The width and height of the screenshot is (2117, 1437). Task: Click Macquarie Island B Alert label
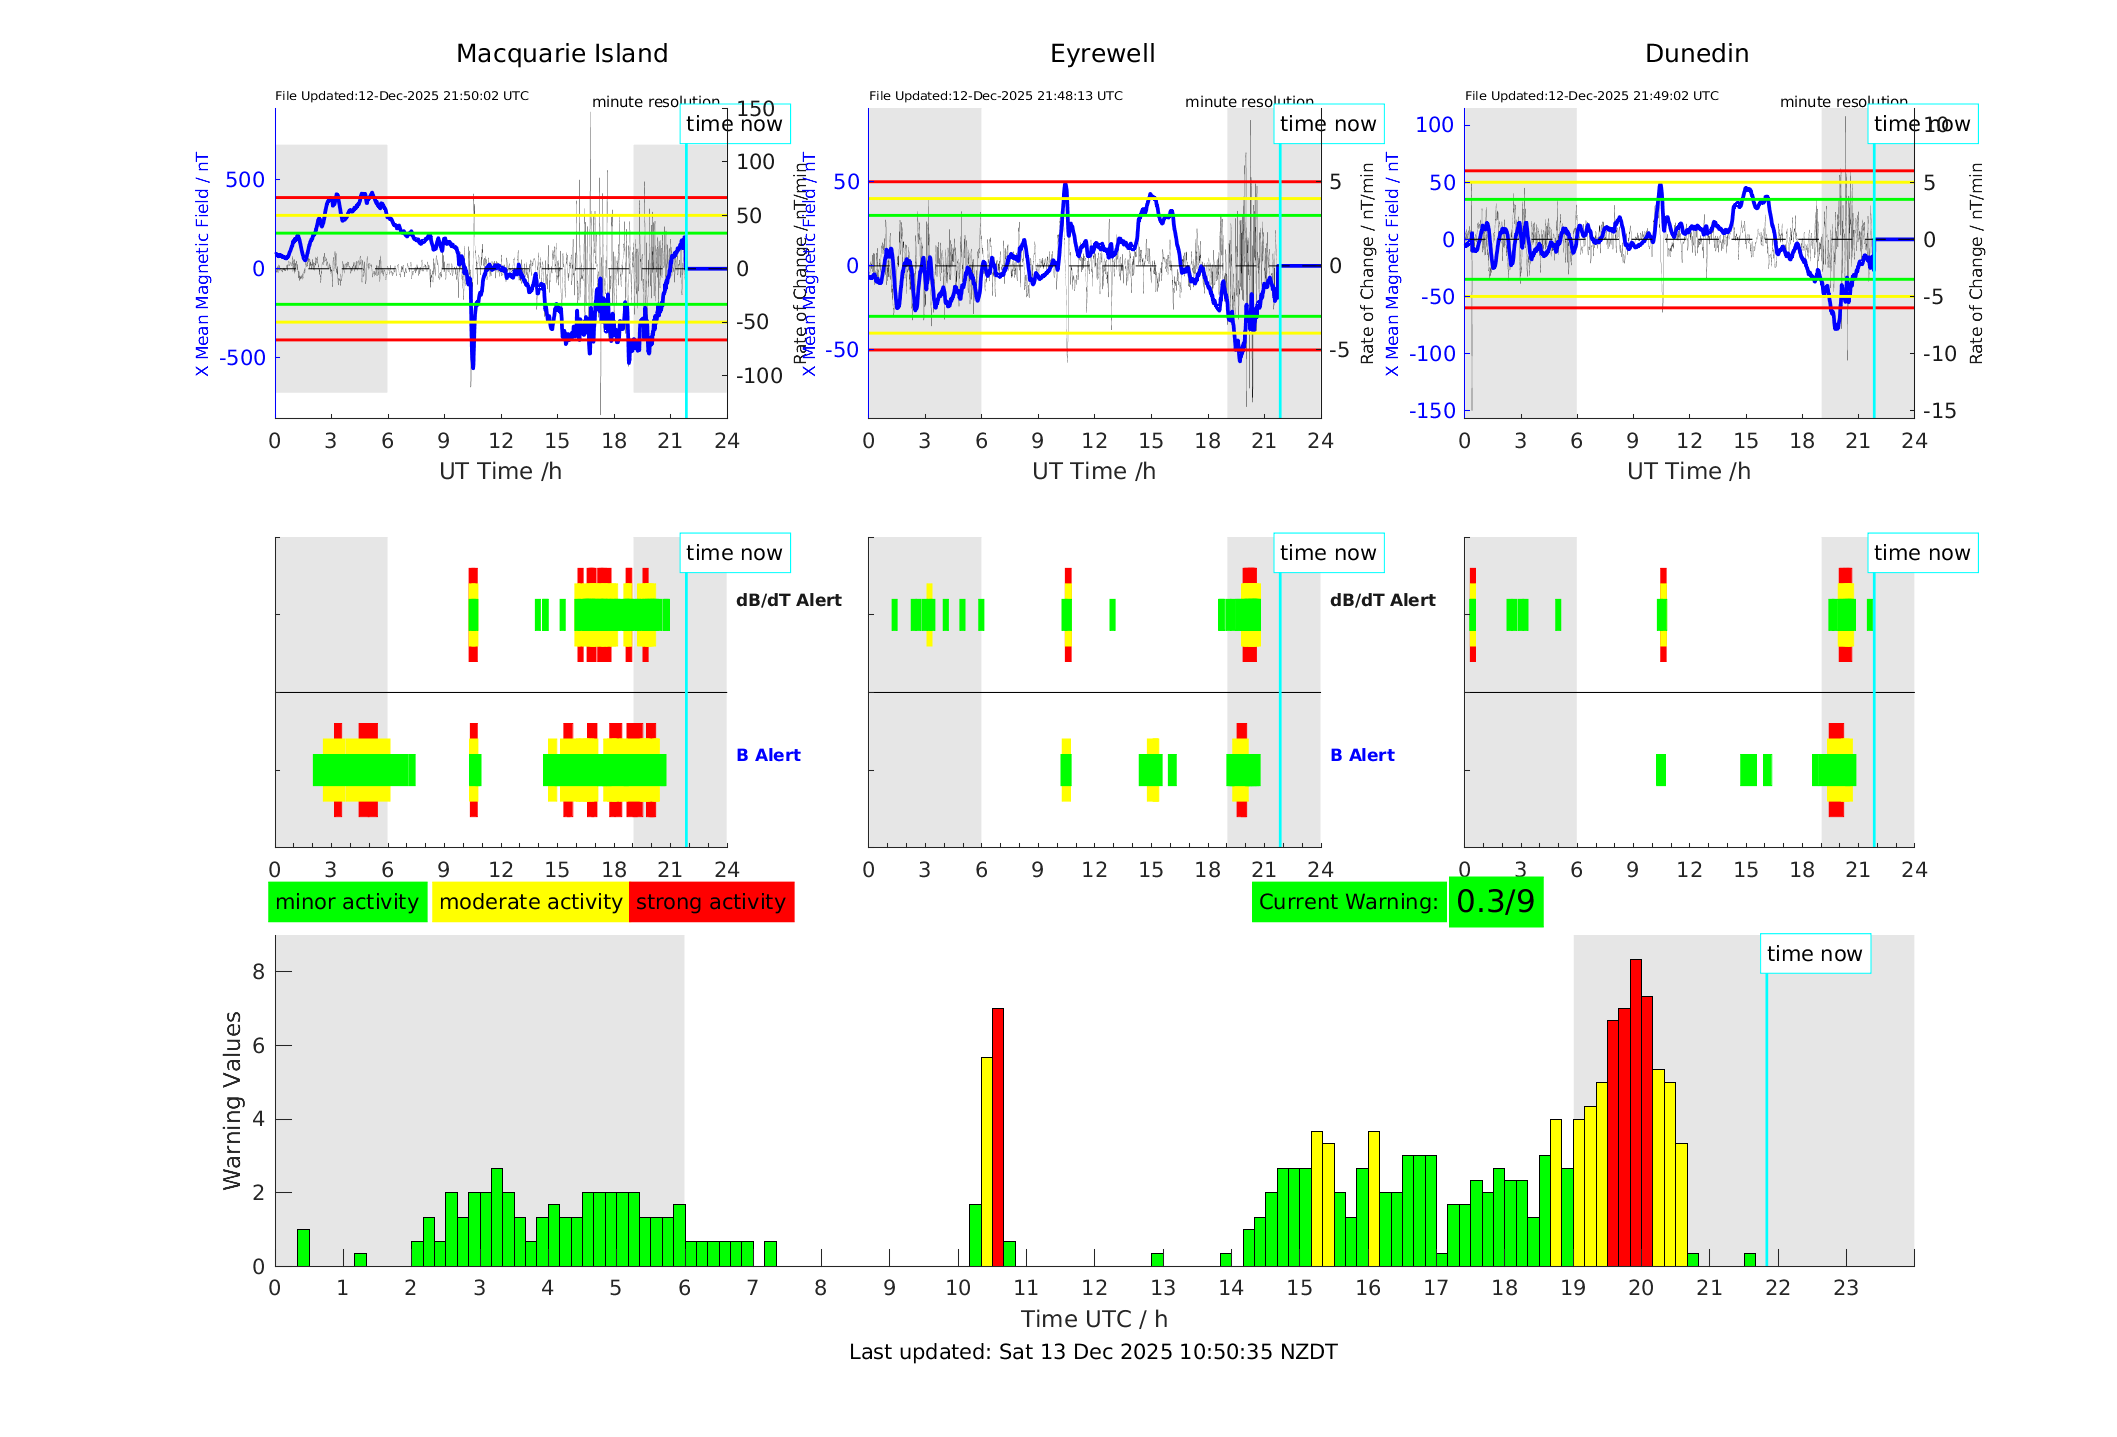(768, 755)
